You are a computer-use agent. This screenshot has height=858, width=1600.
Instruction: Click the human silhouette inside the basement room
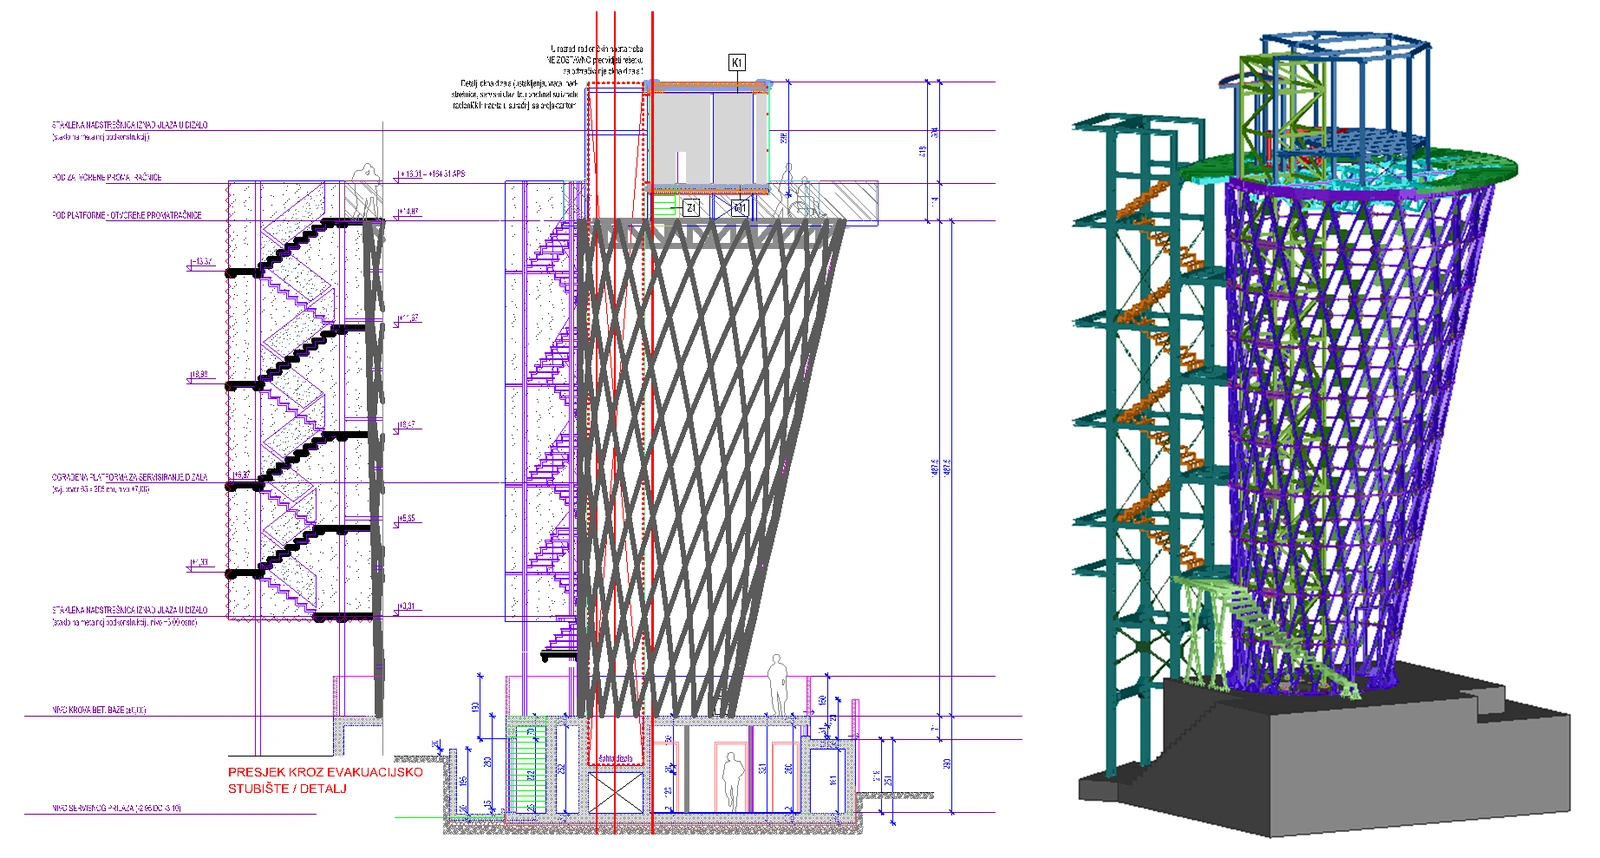[732, 782]
